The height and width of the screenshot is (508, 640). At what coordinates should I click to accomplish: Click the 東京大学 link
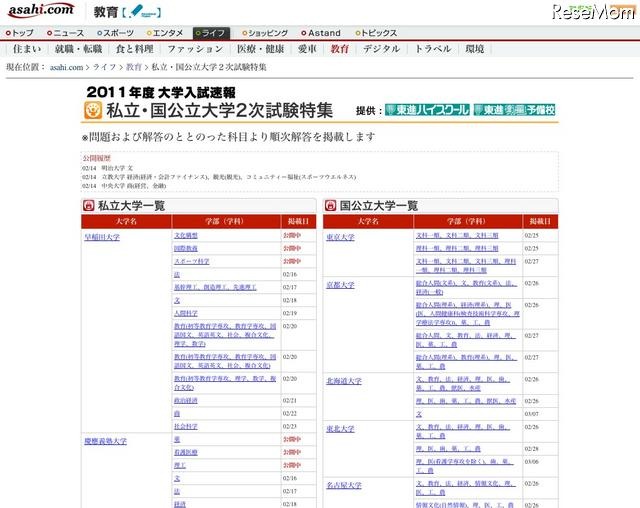point(340,238)
